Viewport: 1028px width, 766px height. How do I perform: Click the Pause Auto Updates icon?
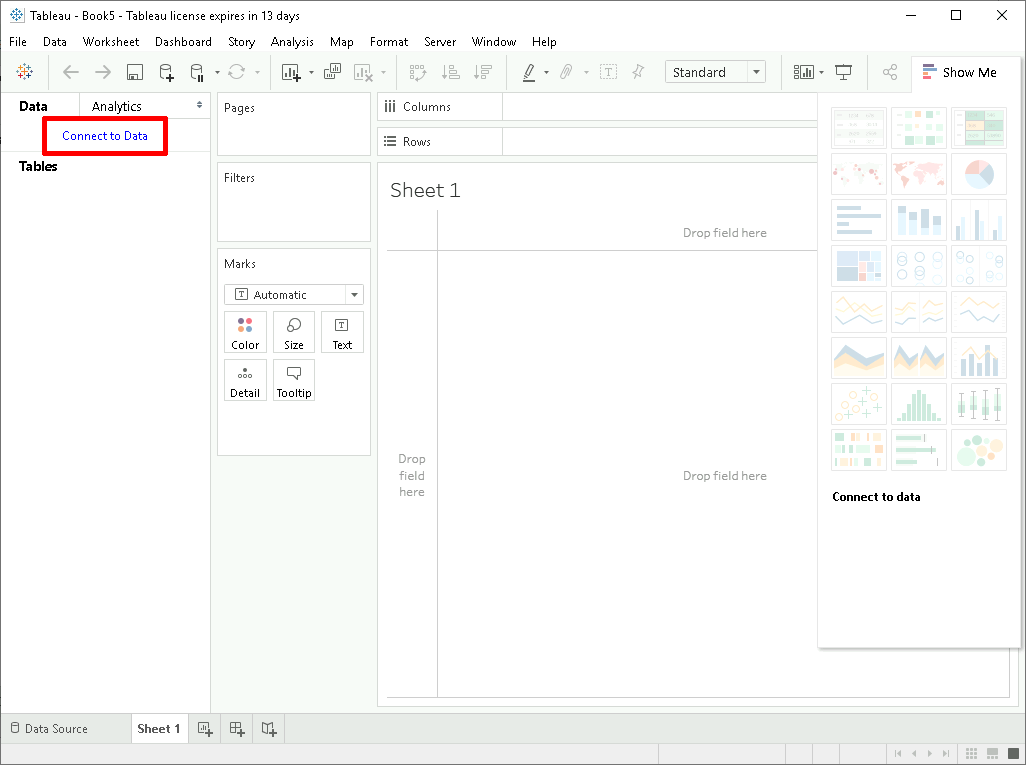pos(197,72)
